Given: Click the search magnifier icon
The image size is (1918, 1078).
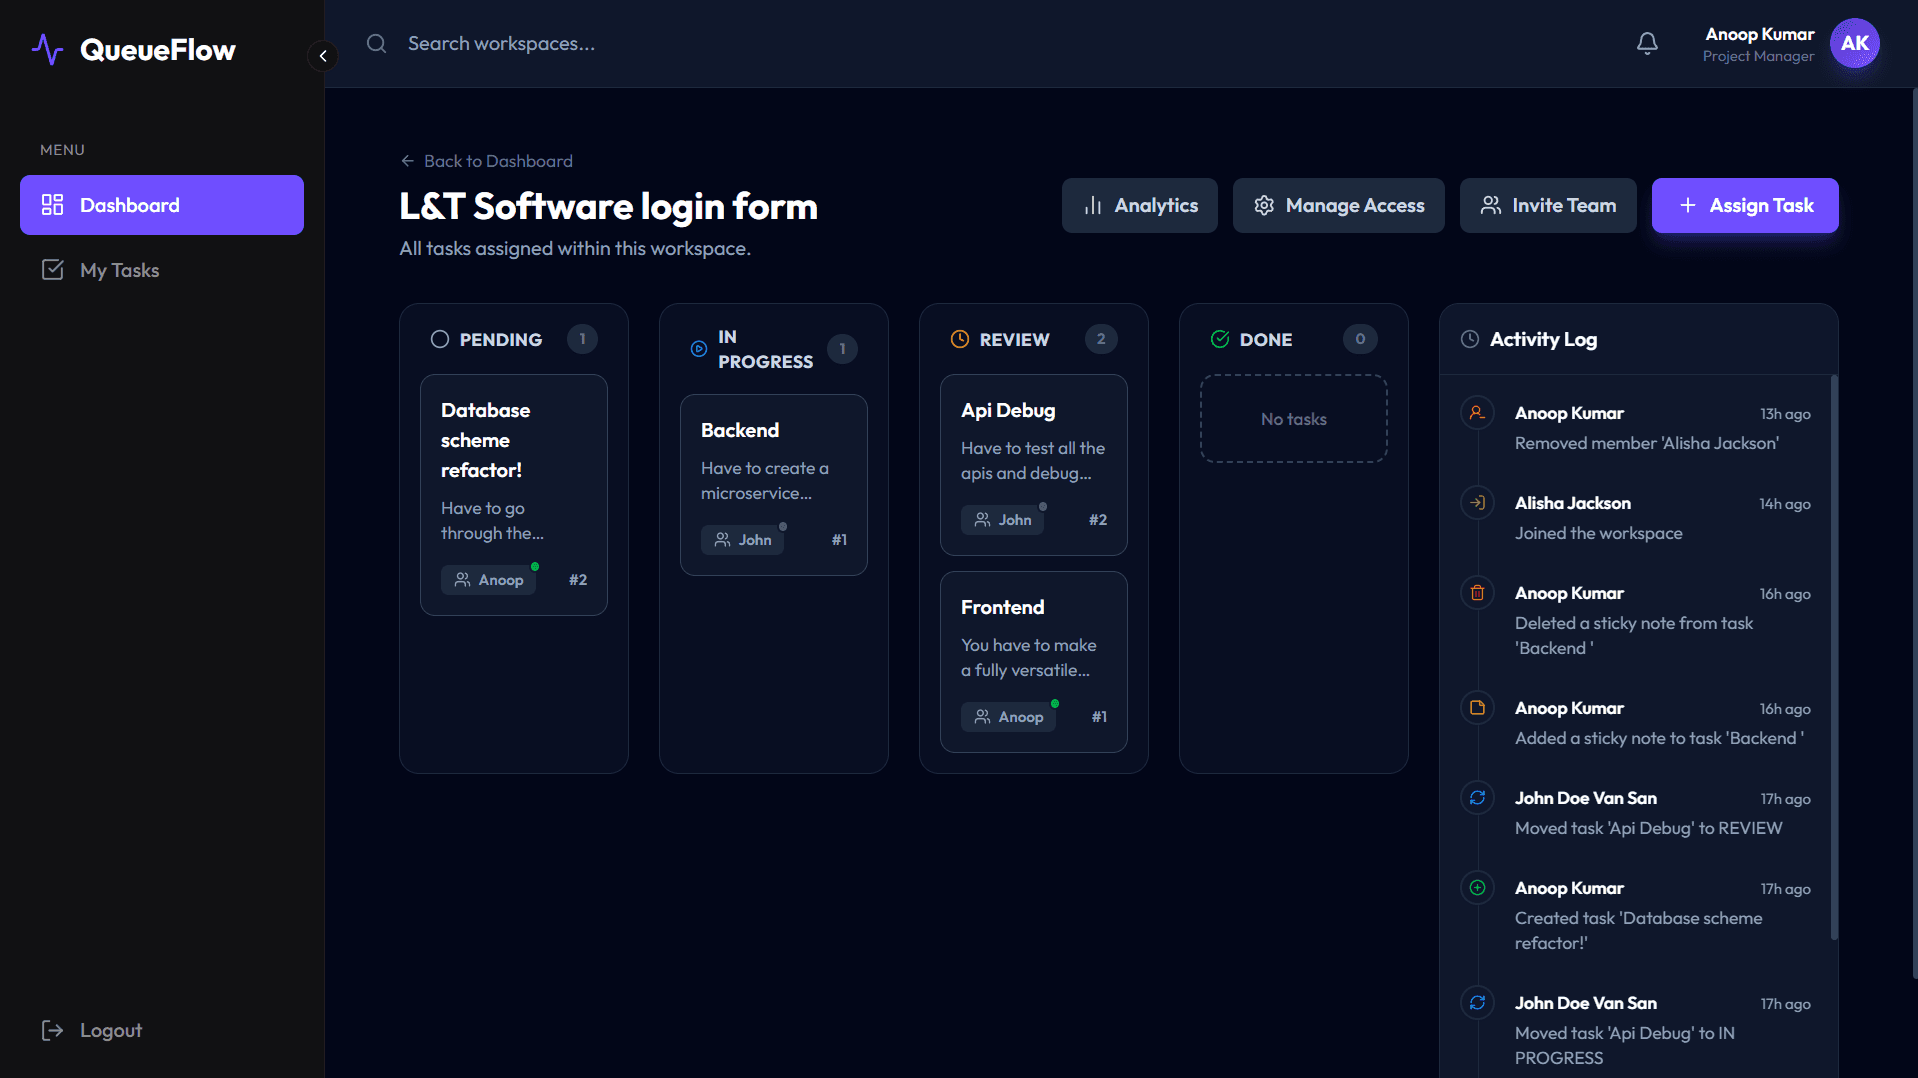Looking at the screenshot, I should point(376,44).
